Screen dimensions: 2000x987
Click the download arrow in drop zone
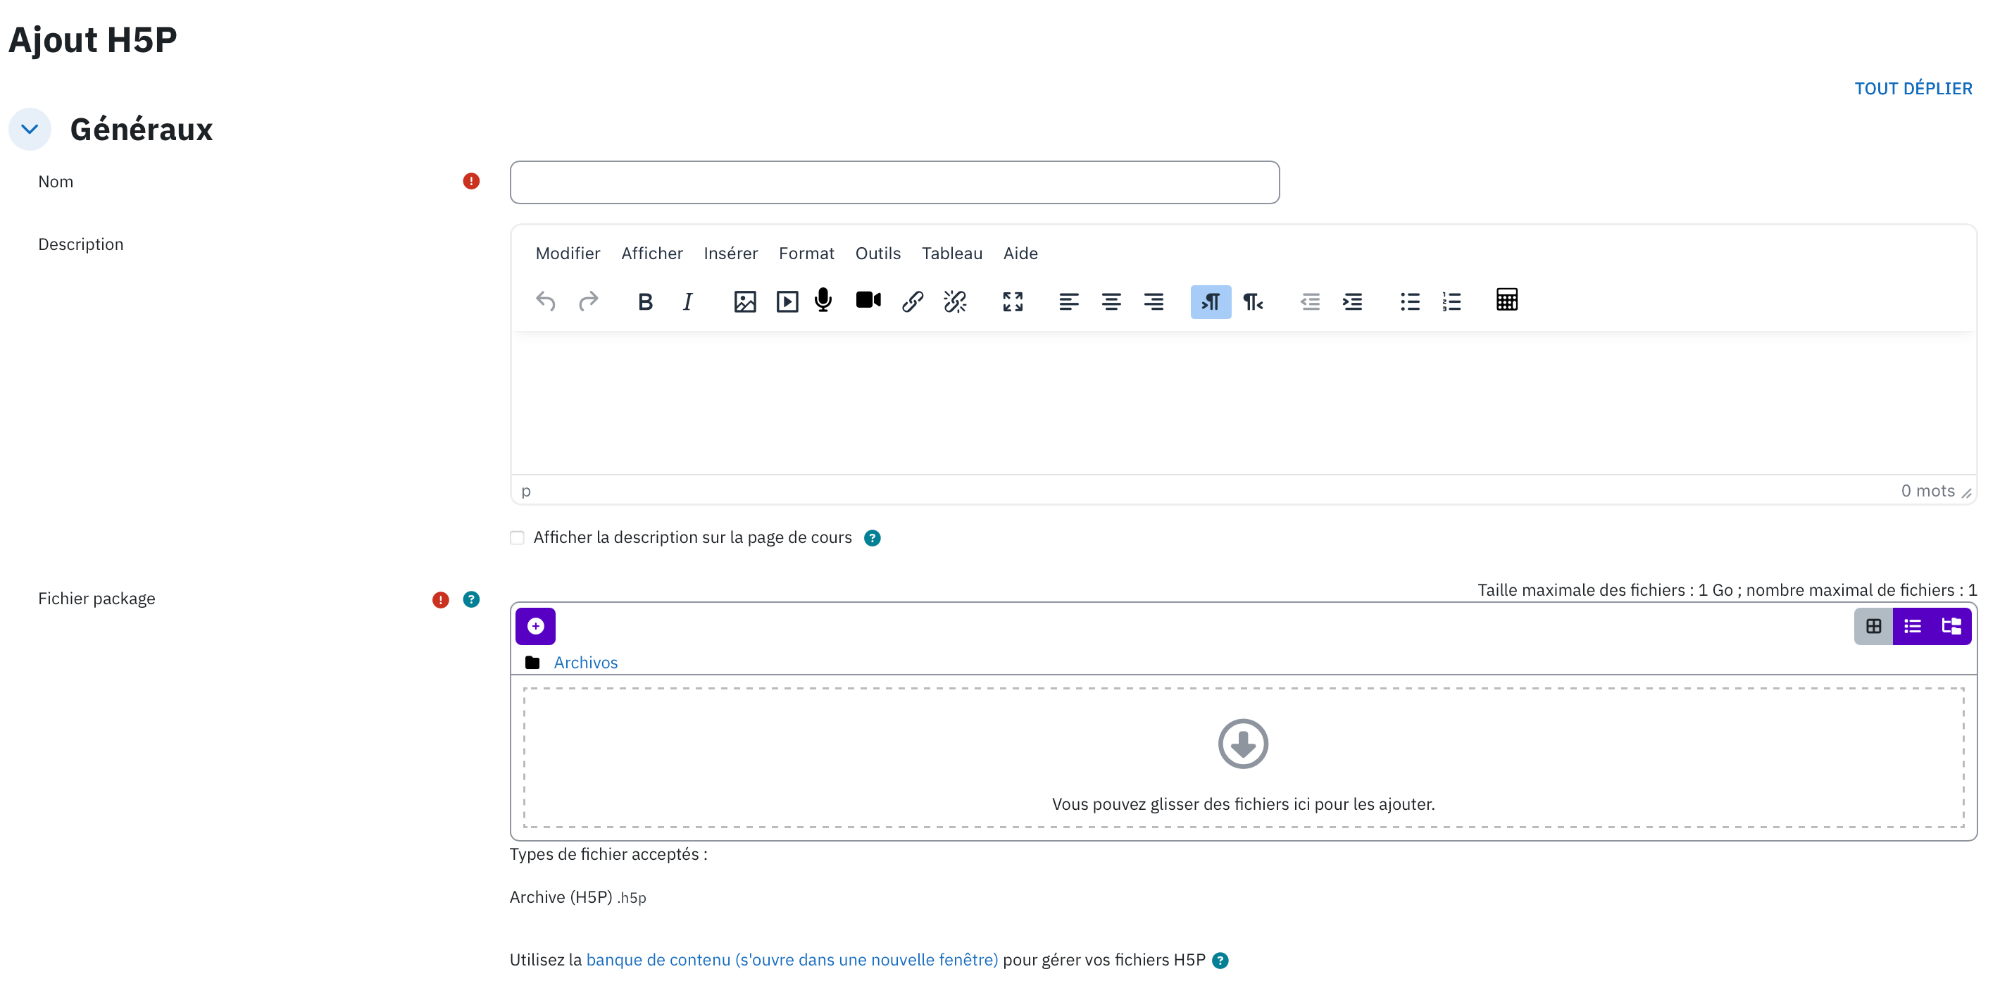pyautogui.click(x=1243, y=744)
